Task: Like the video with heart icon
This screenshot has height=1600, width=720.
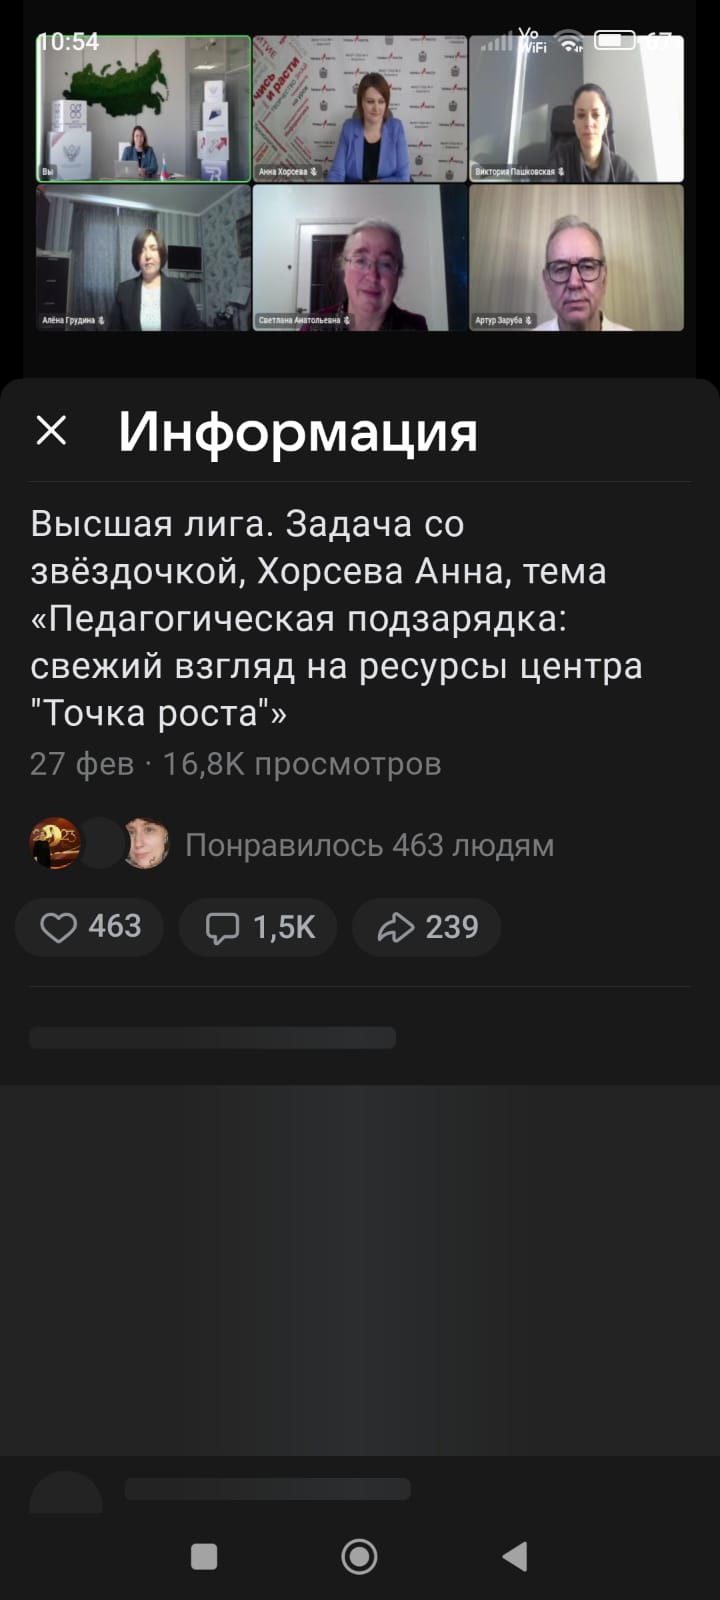Action: point(89,927)
